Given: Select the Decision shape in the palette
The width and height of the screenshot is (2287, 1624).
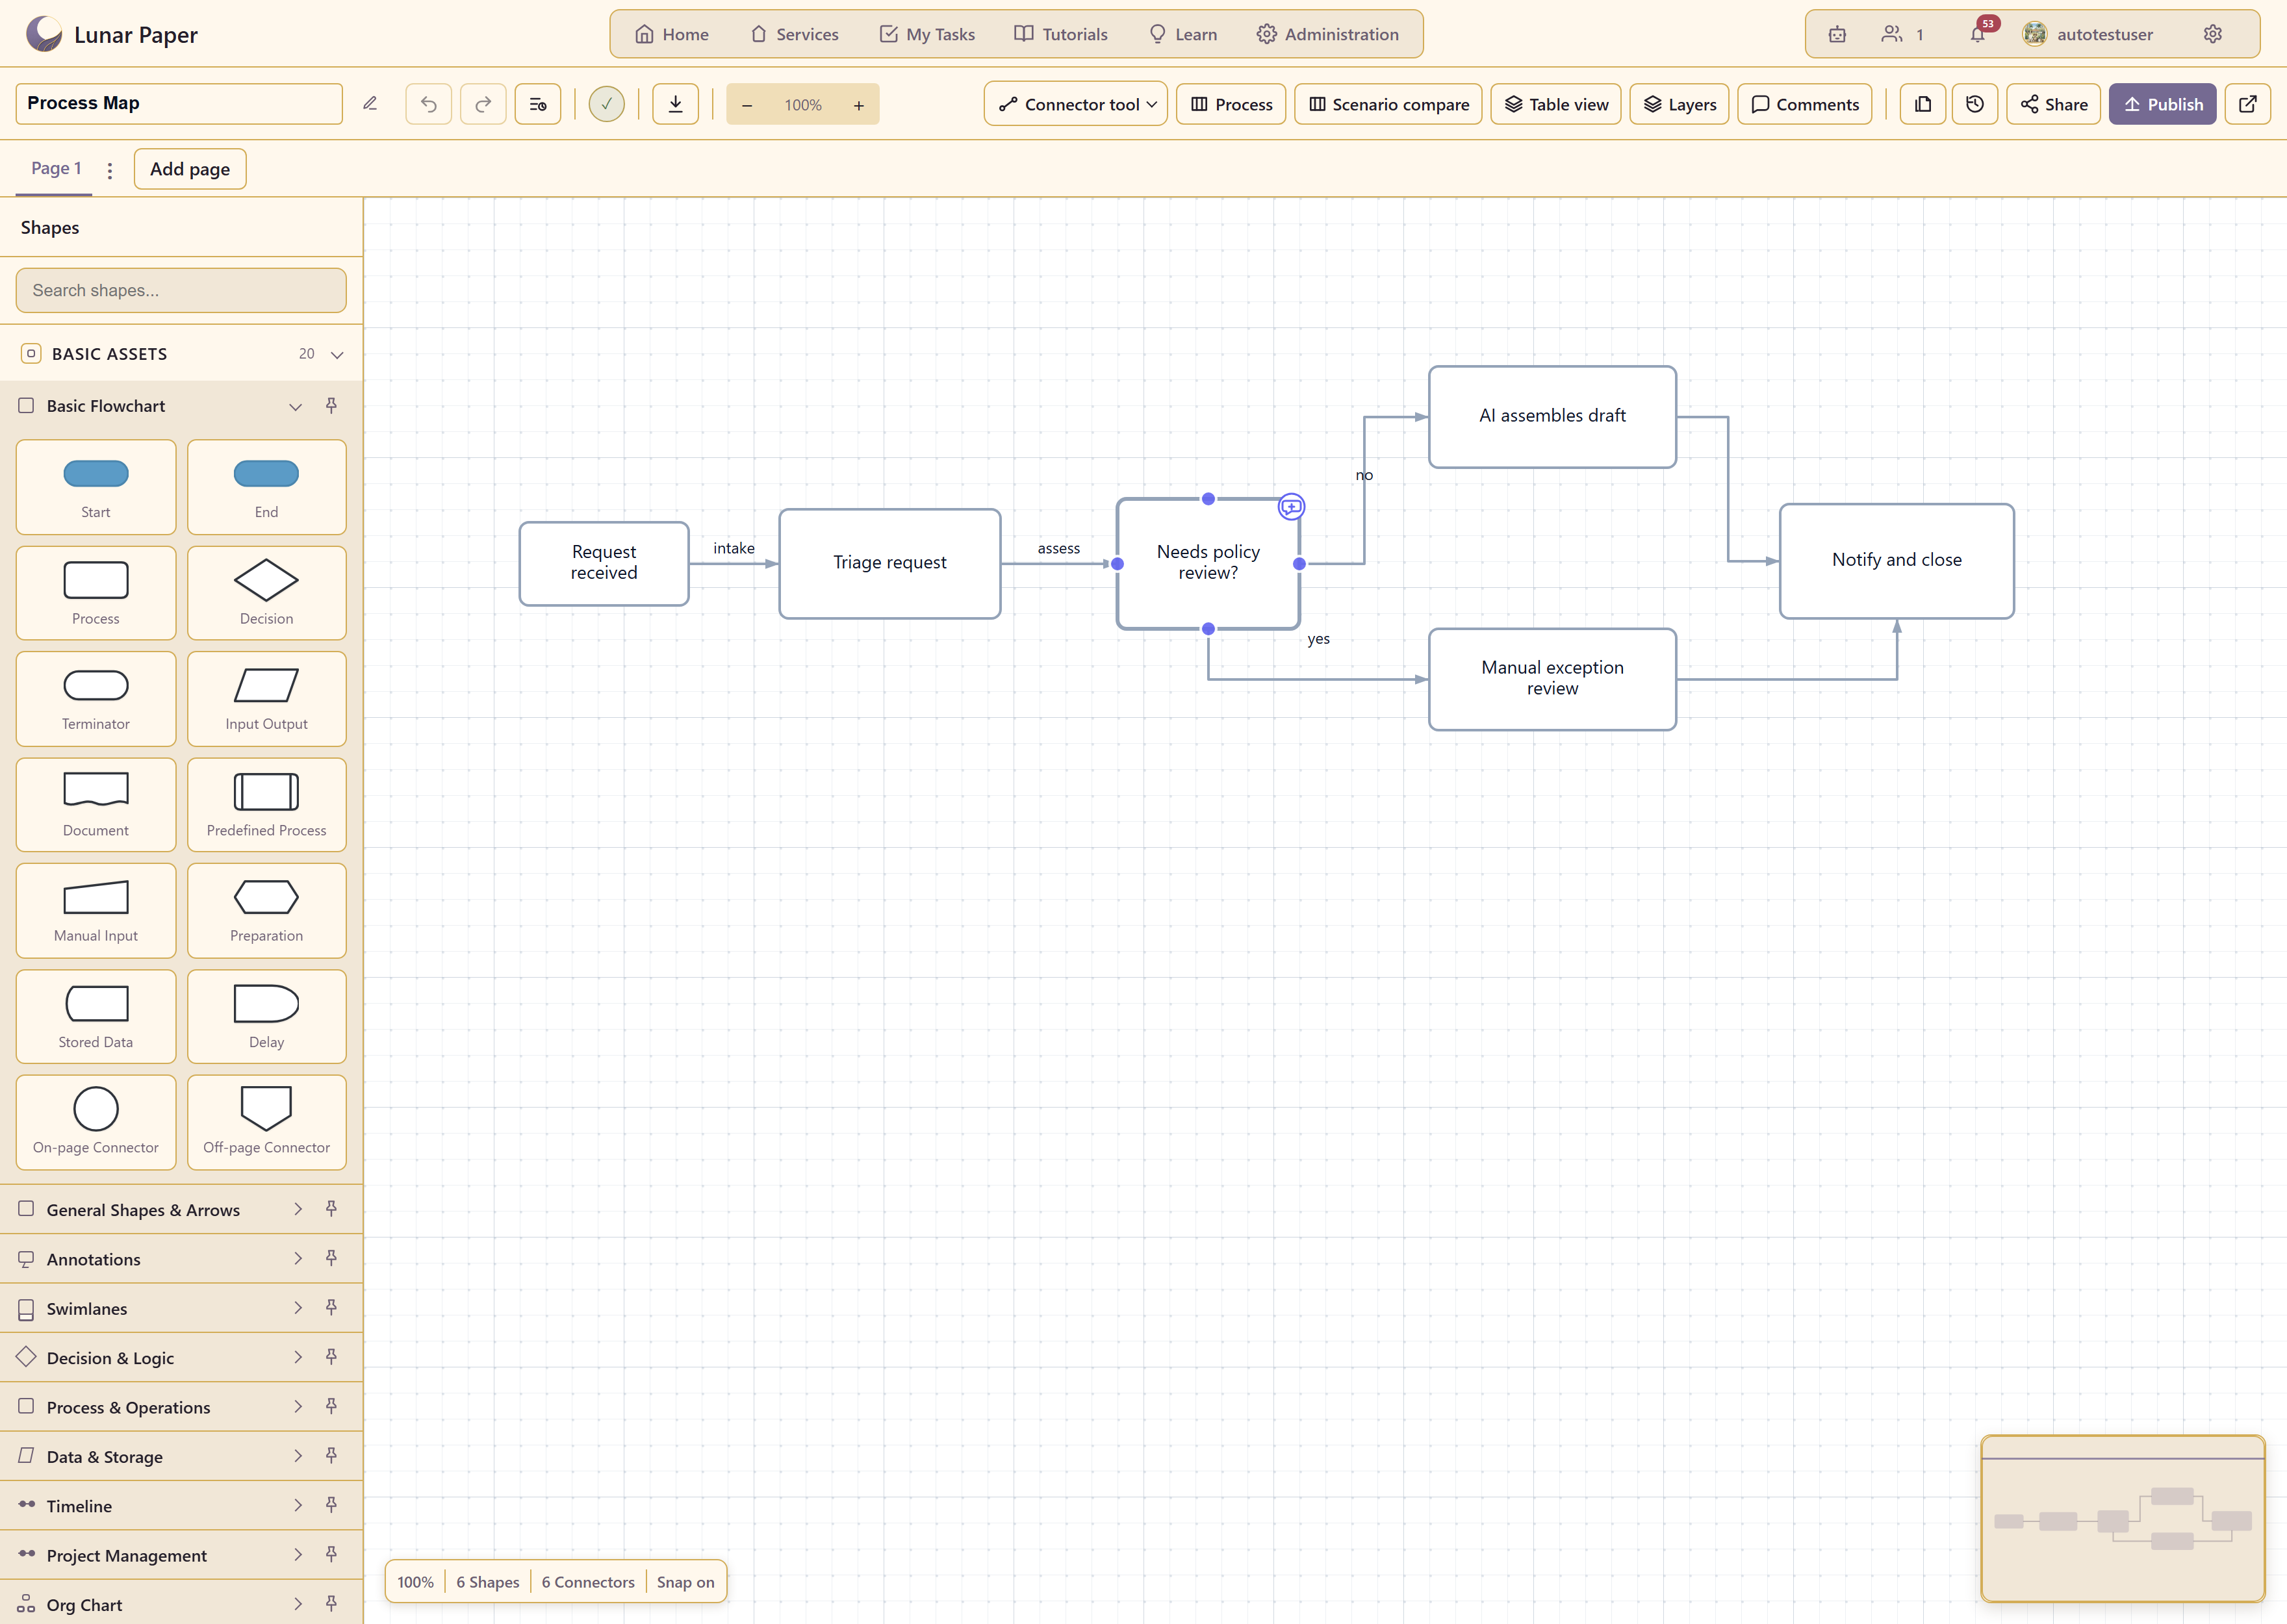Looking at the screenshot, I should 267,593.
